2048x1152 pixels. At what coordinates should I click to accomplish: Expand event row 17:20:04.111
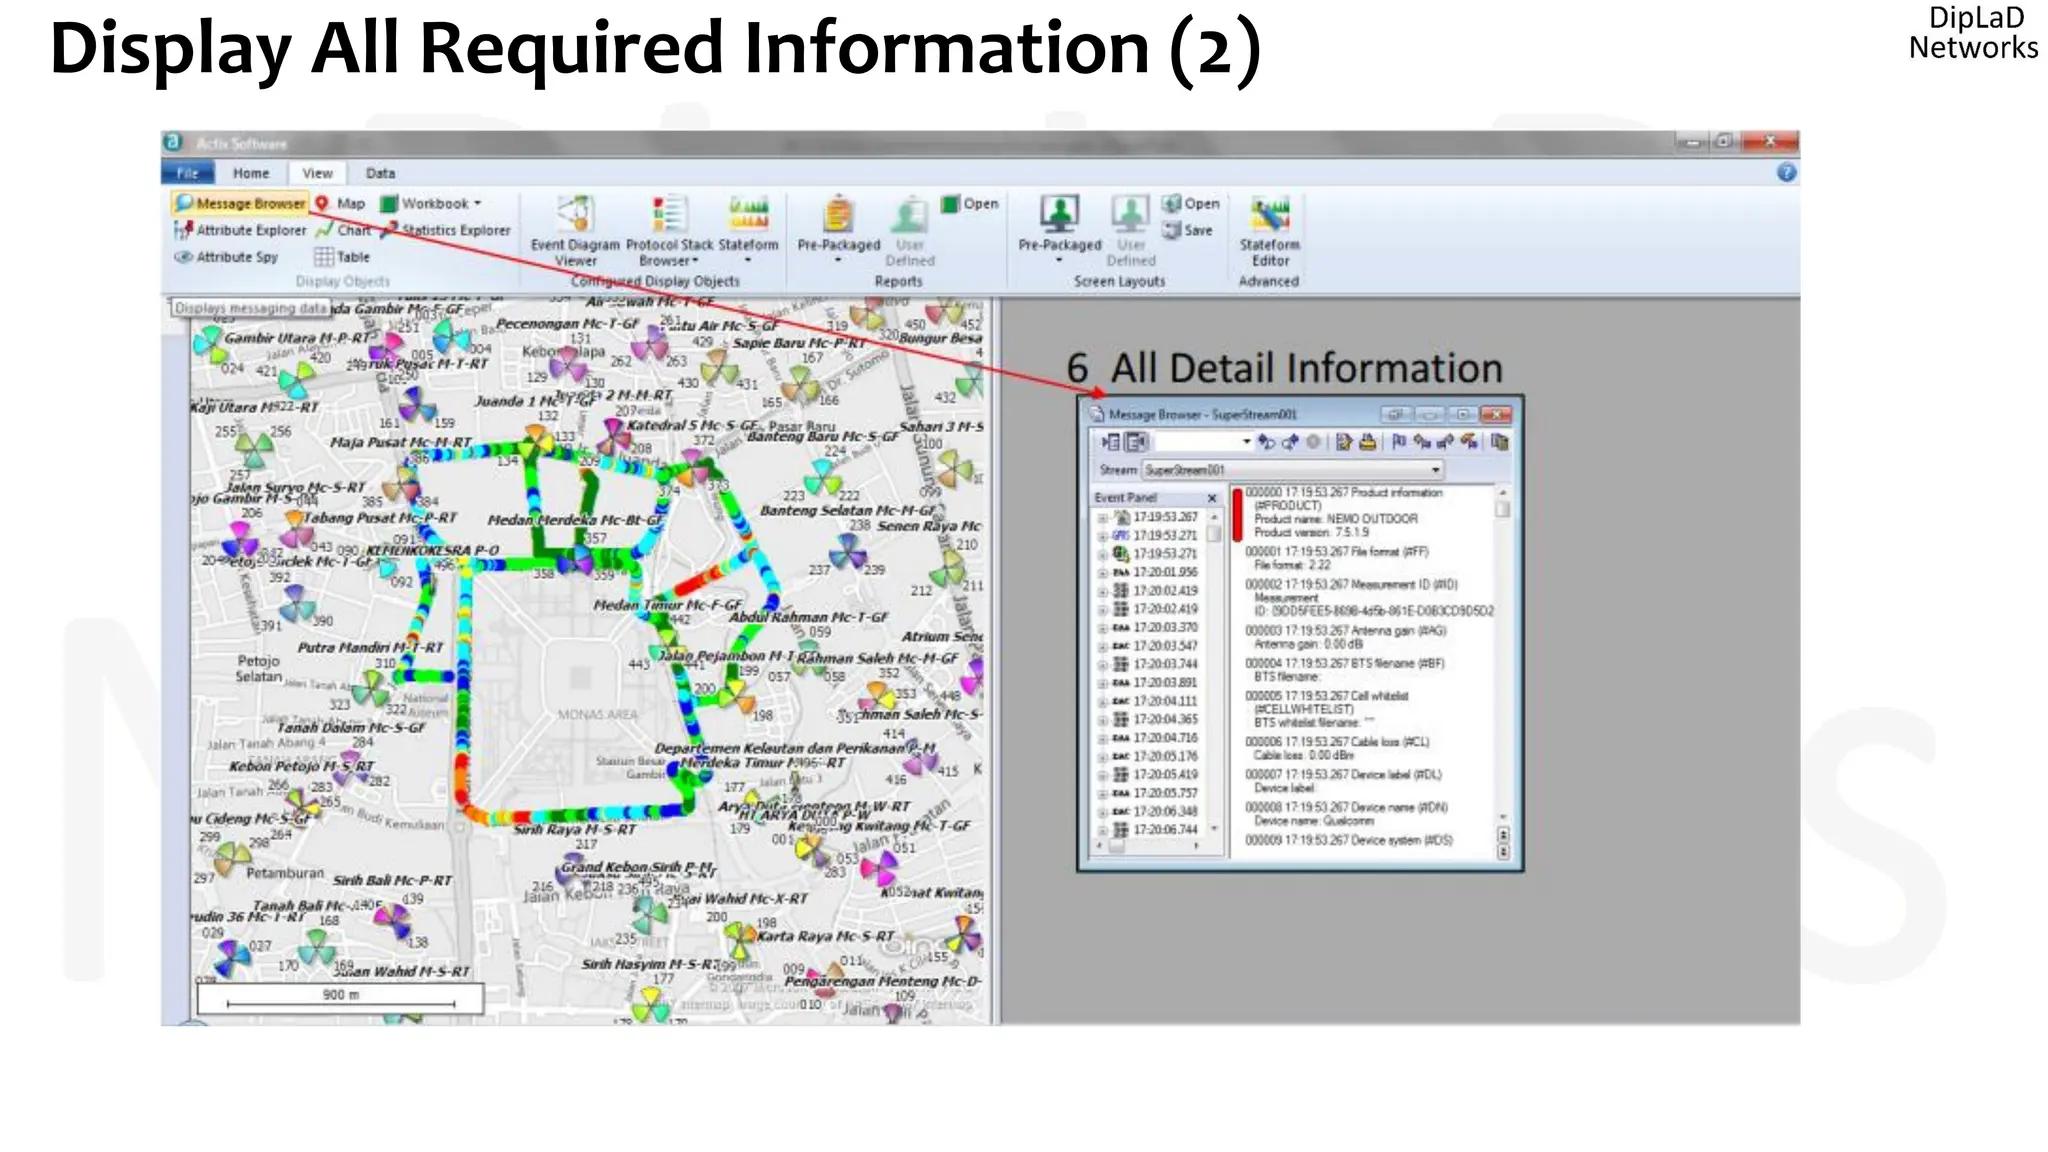(1103, 702)
